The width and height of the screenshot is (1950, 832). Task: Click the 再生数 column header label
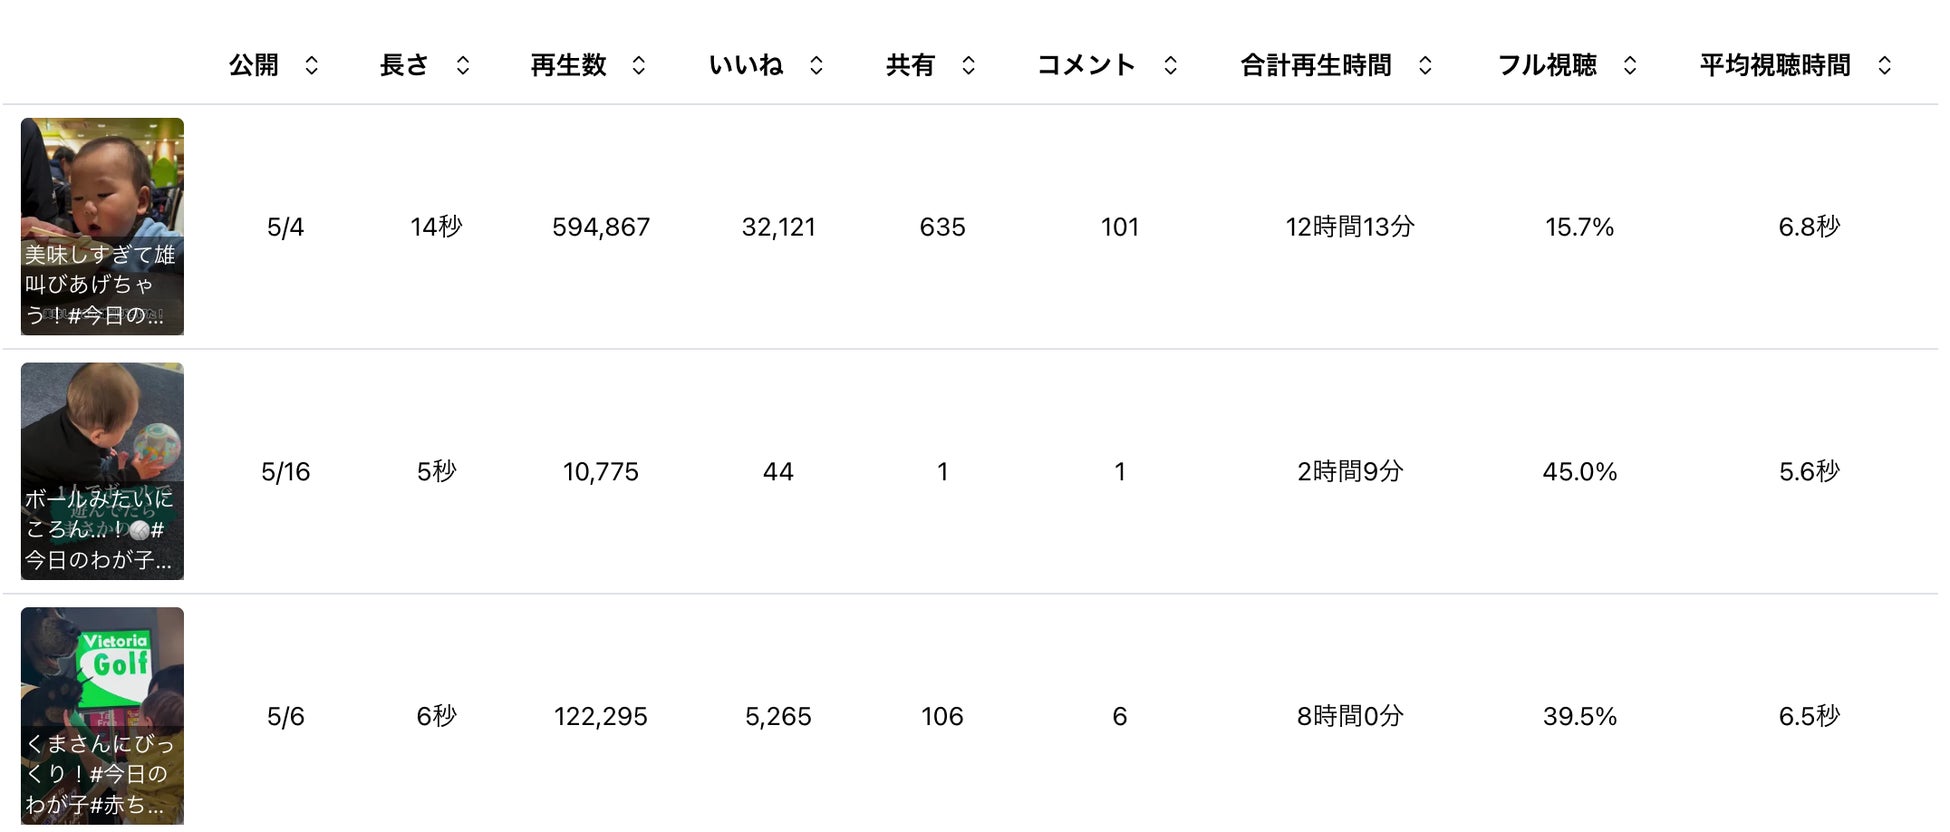coord(568,66)
